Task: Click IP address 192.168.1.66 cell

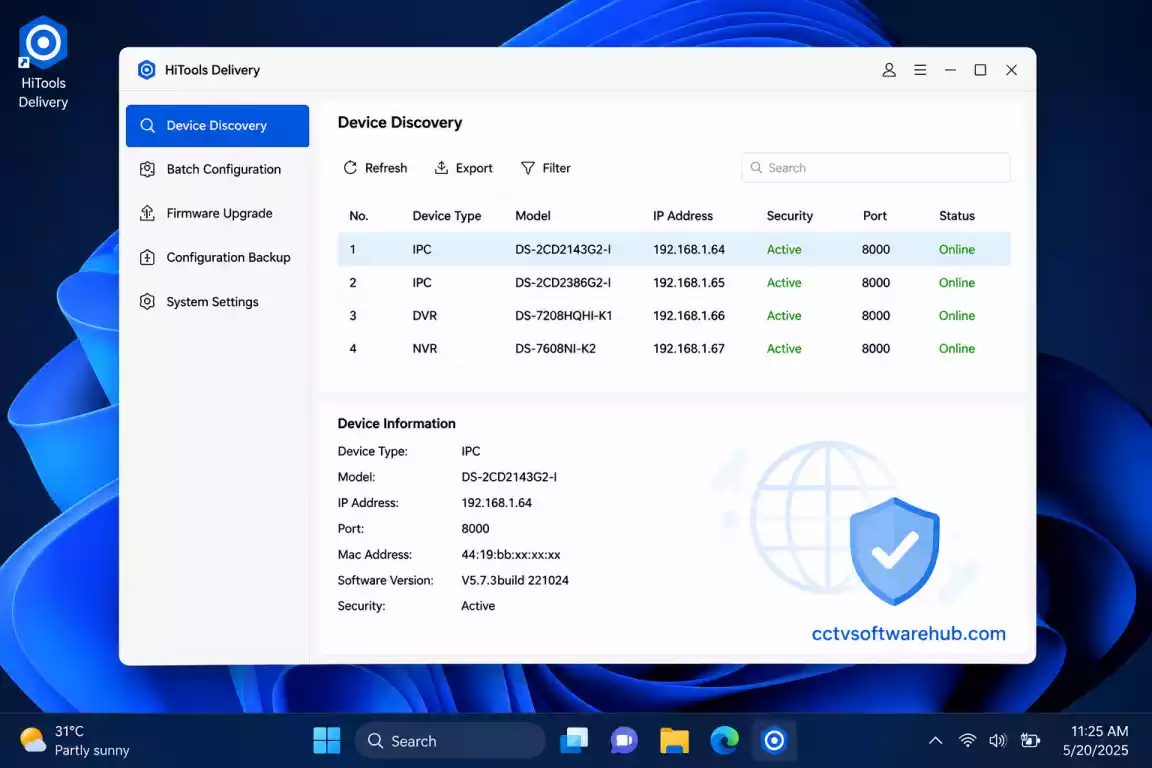Action: point(688,315)
